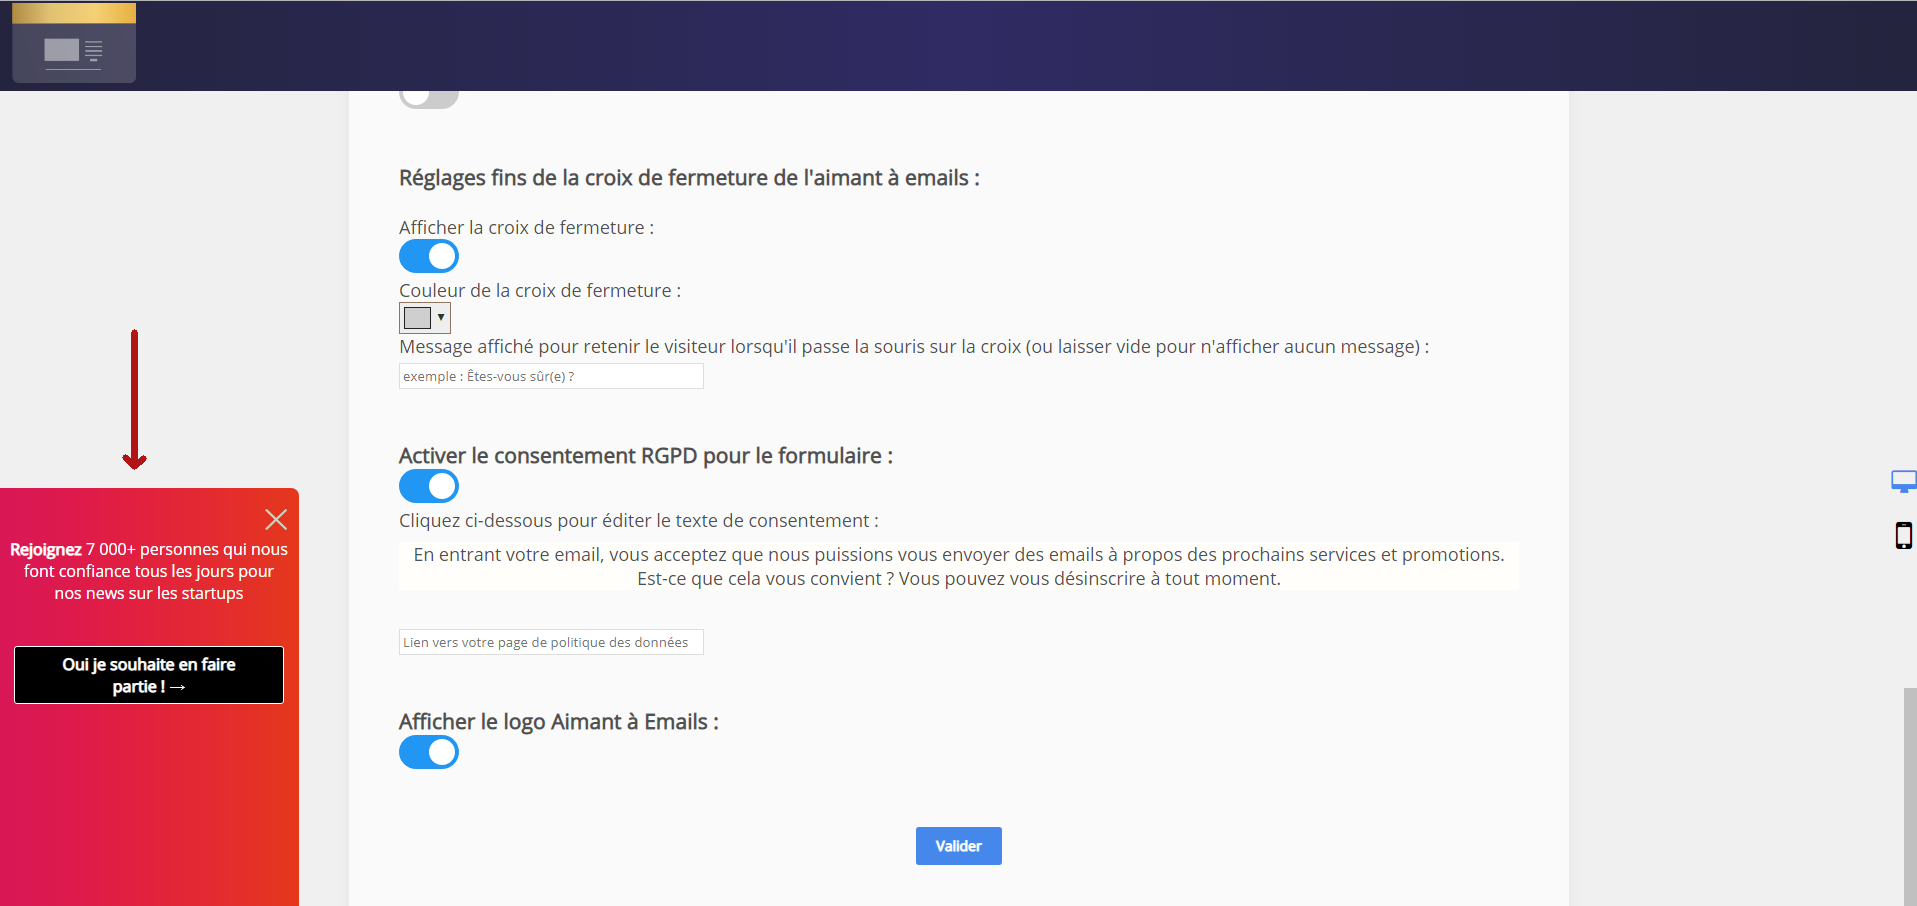The height and width of the screenshot is (906, 1917).
Task: Switch to mobile phone preview
Action: pyautogui.click(x=1903, y=536)
